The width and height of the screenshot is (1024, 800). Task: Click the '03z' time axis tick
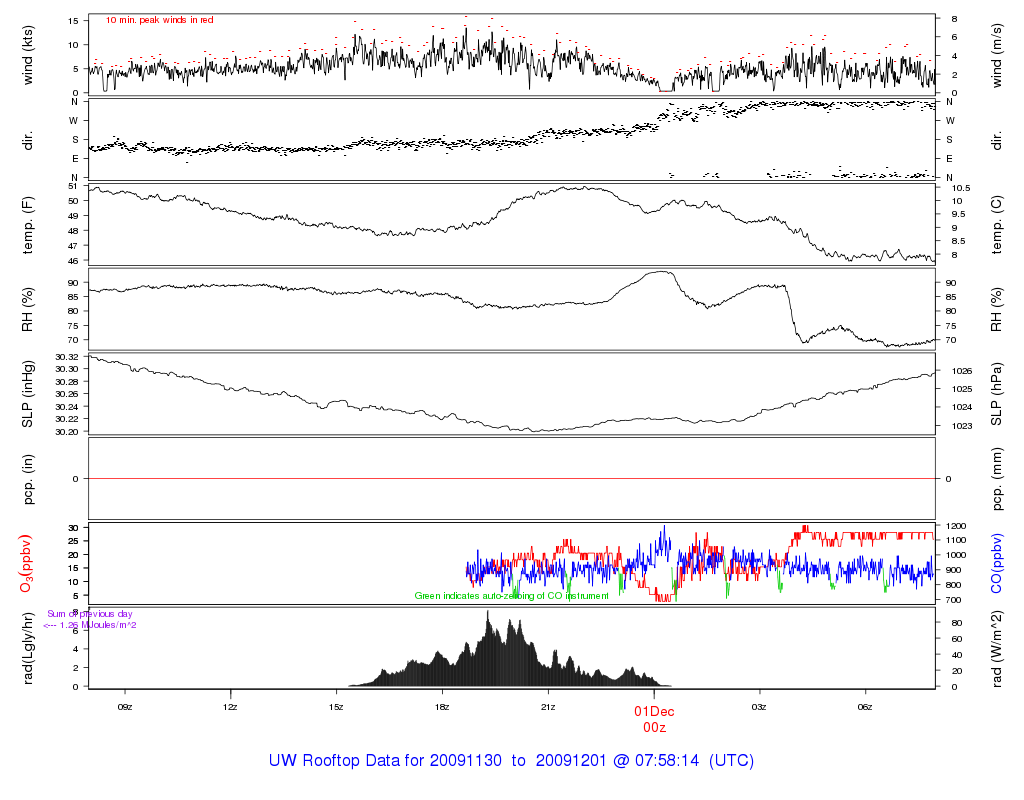759,707
